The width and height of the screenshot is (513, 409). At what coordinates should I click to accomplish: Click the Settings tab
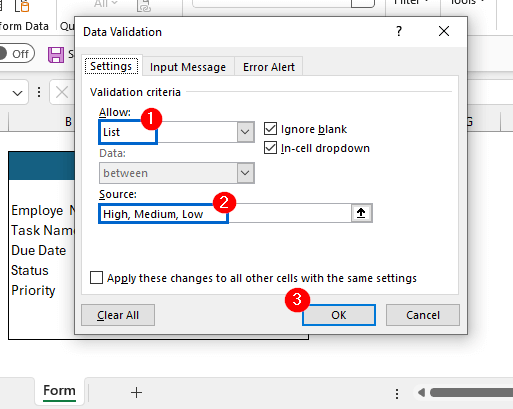coord(111,66)
